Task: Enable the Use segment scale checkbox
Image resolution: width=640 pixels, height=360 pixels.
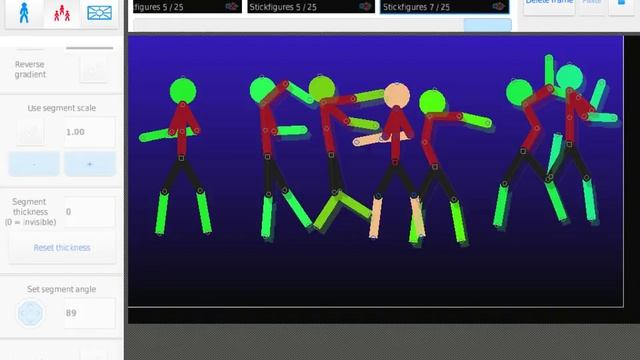Action: point(30,132)
